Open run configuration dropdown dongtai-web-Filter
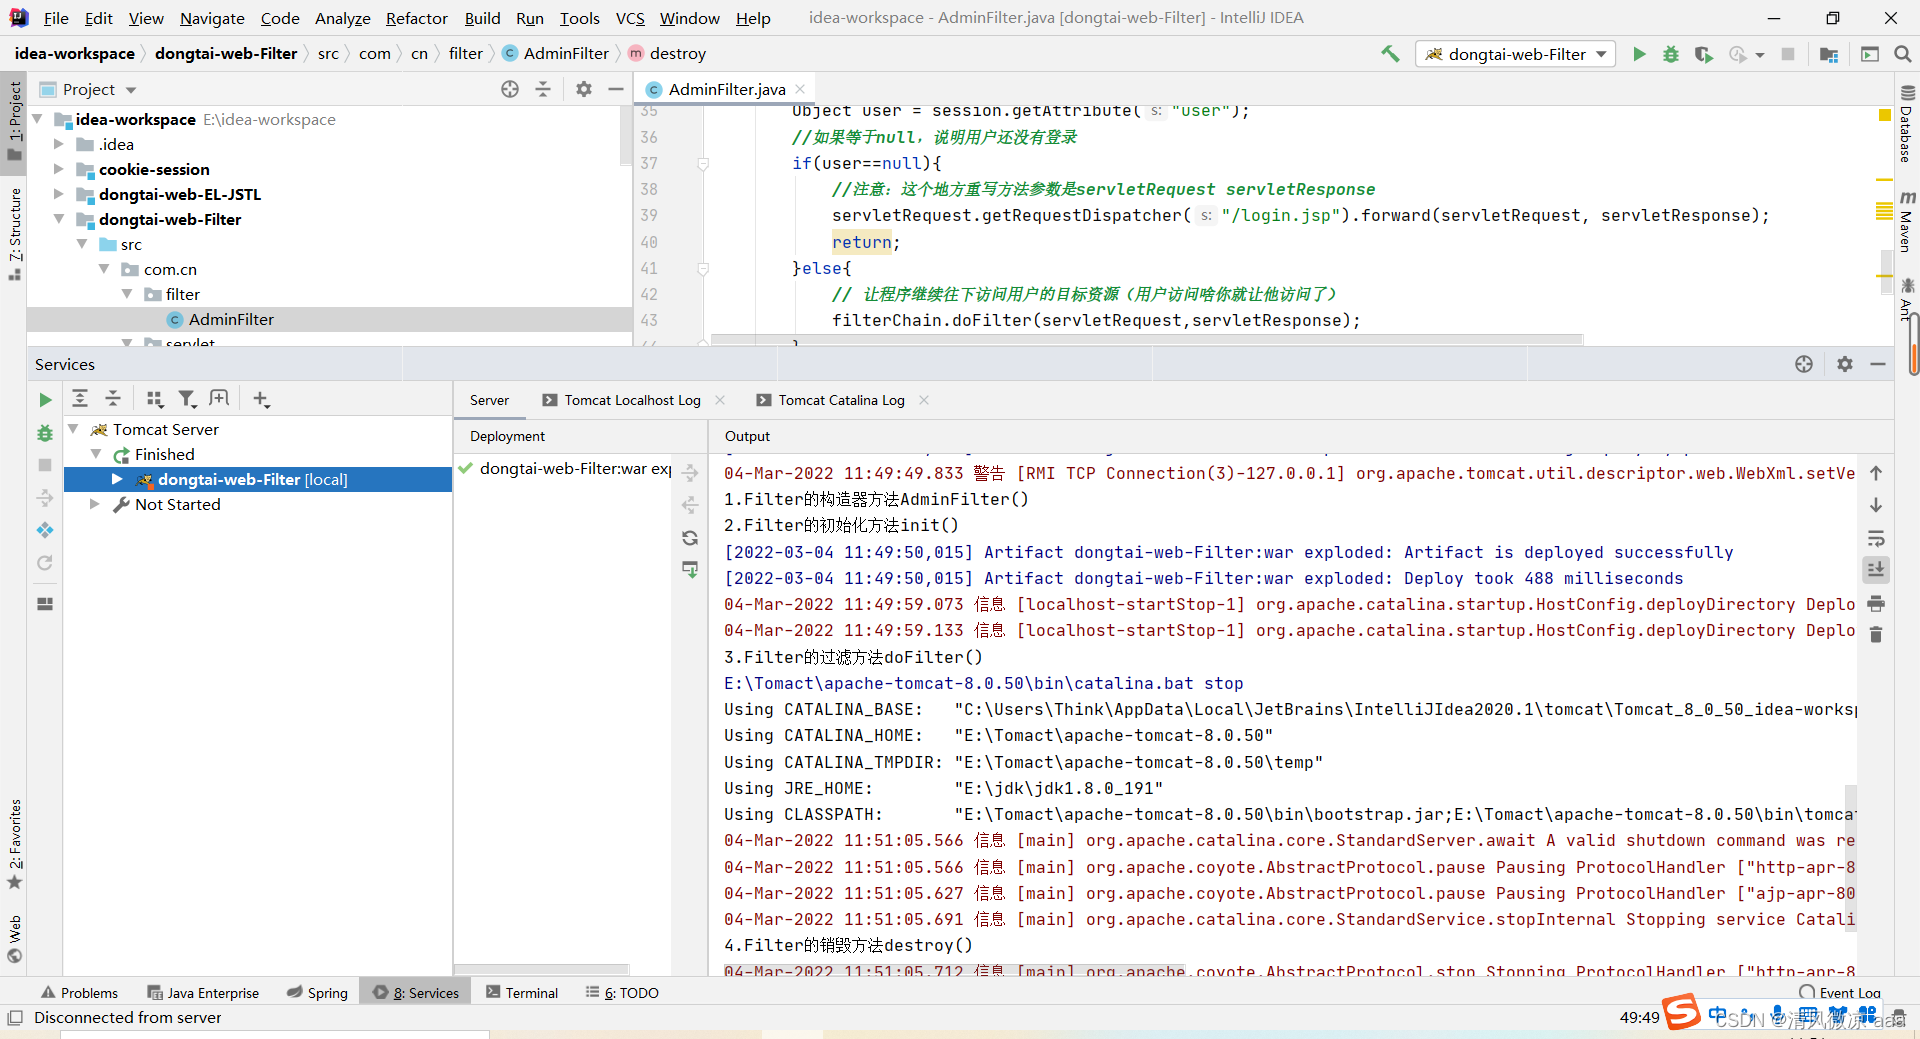 pyautogui.click(x=1516, y=54)
